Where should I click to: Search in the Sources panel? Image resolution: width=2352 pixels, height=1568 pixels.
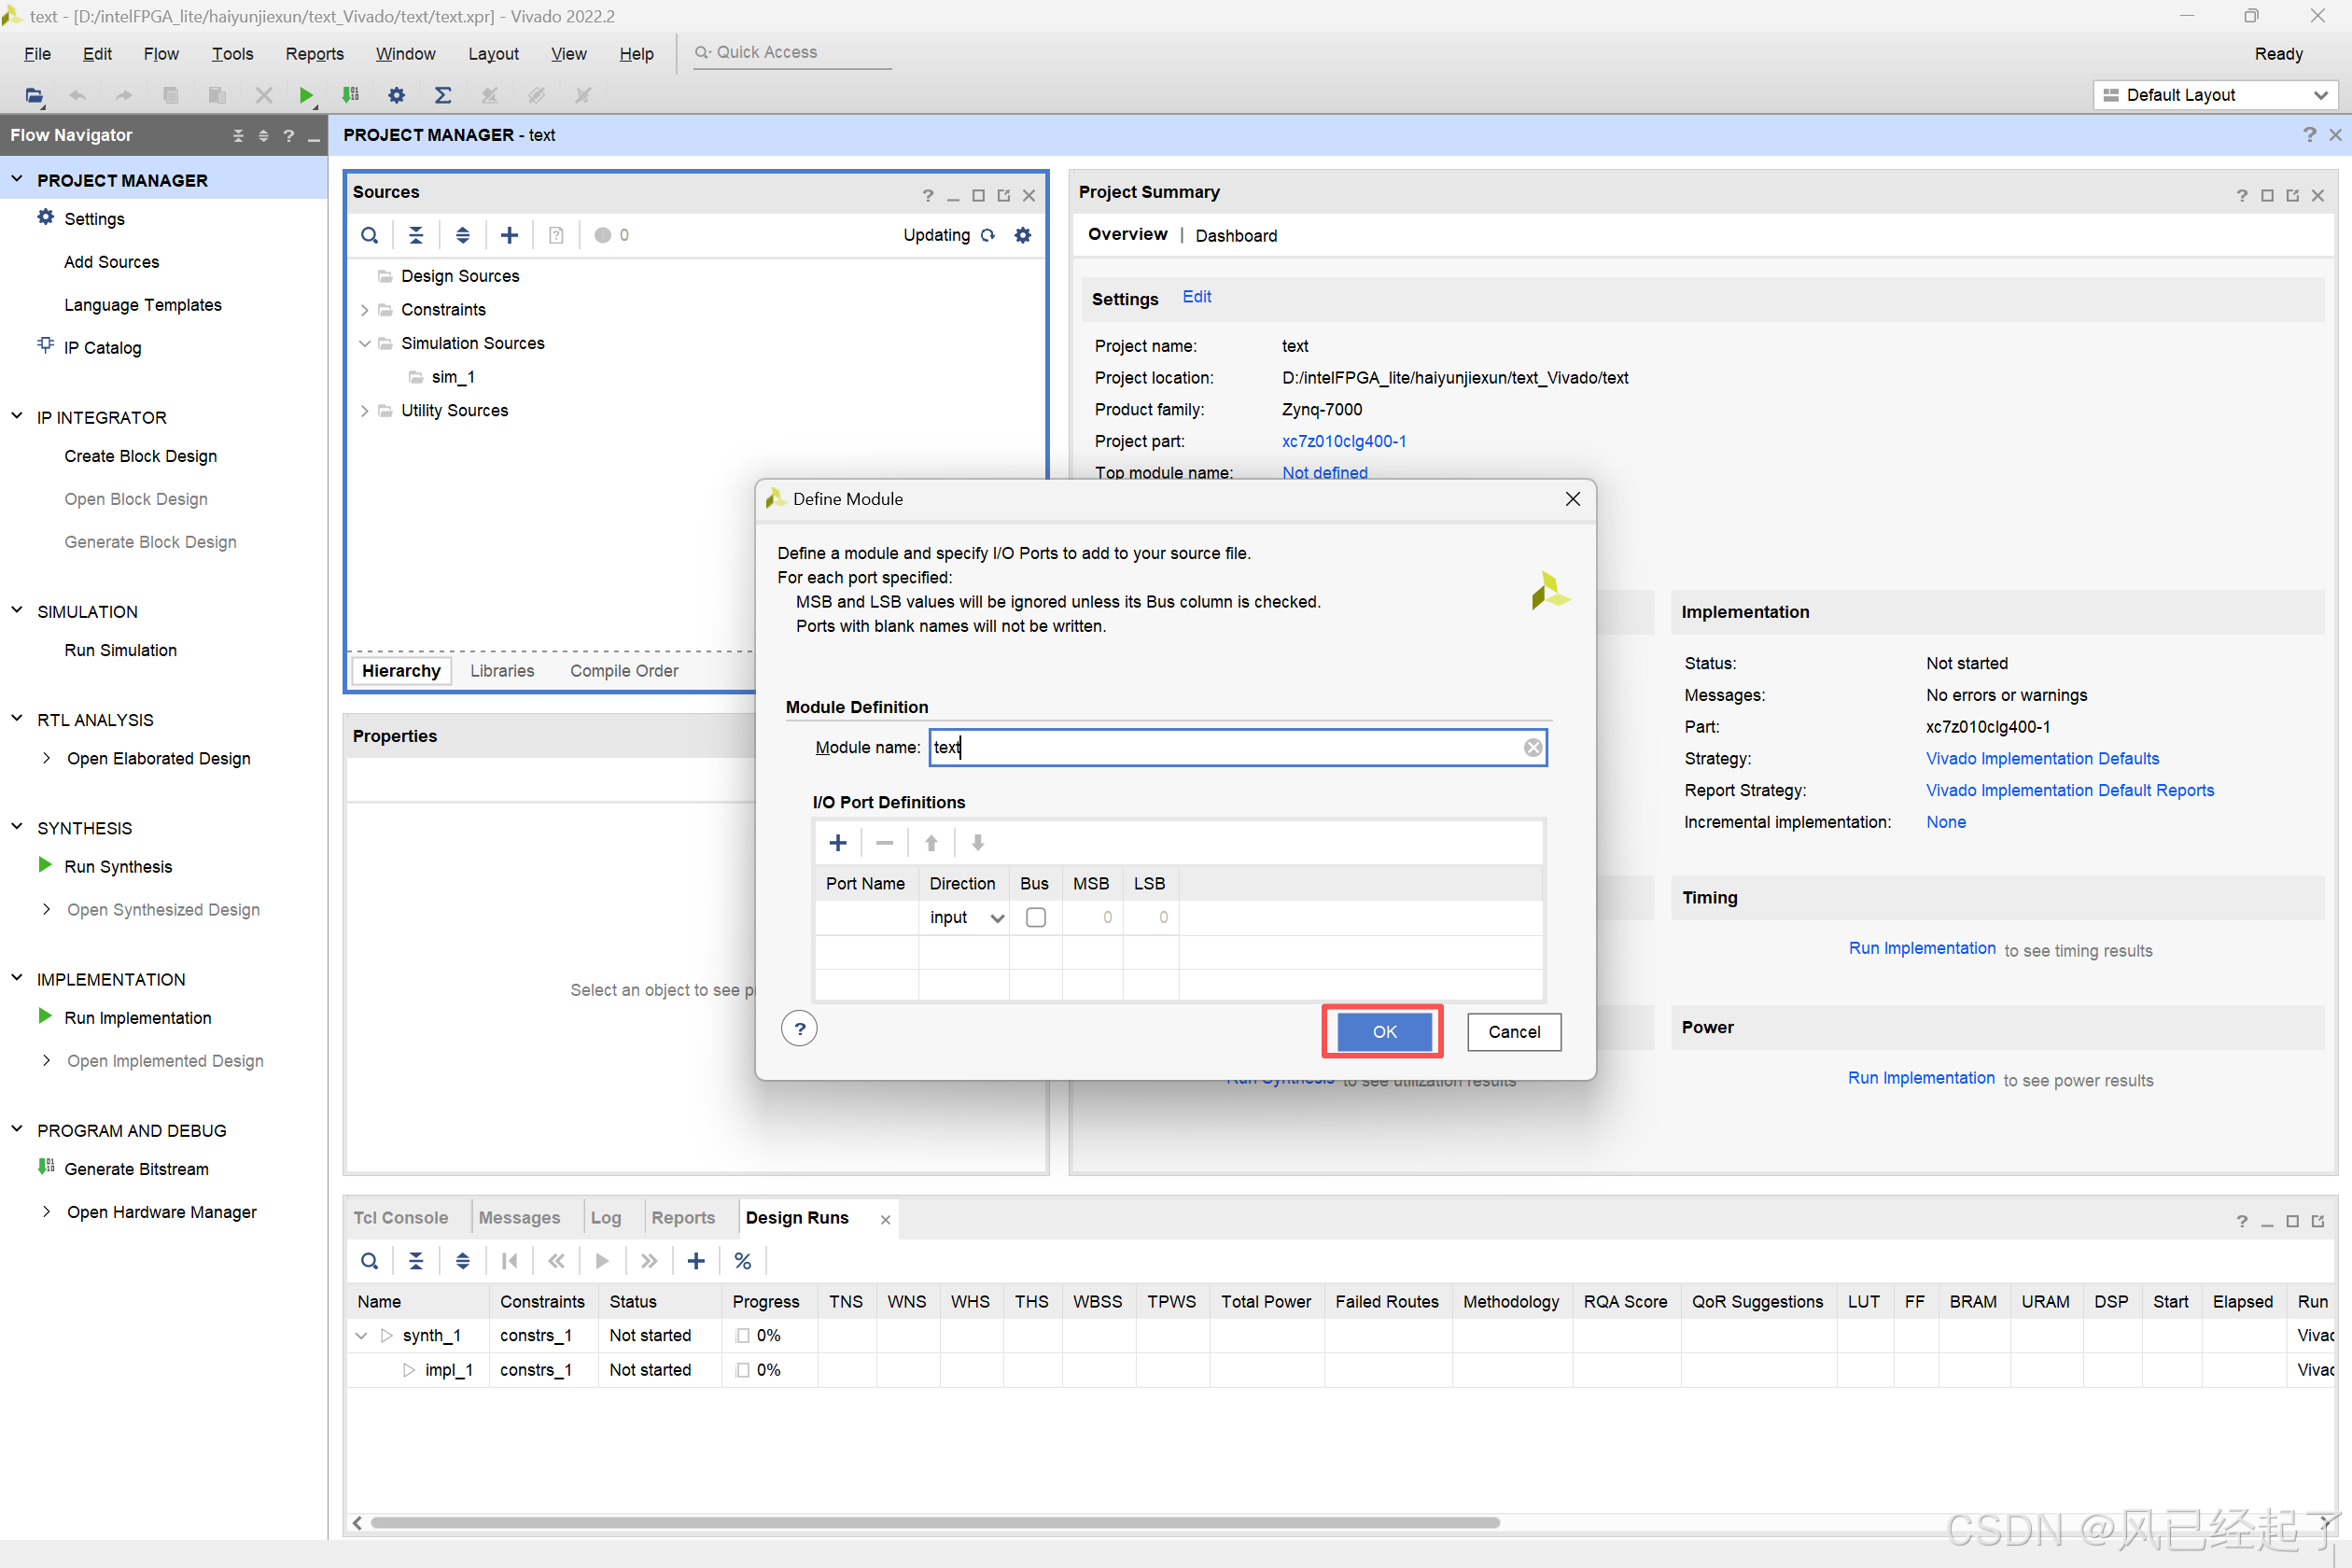[370, 235]
